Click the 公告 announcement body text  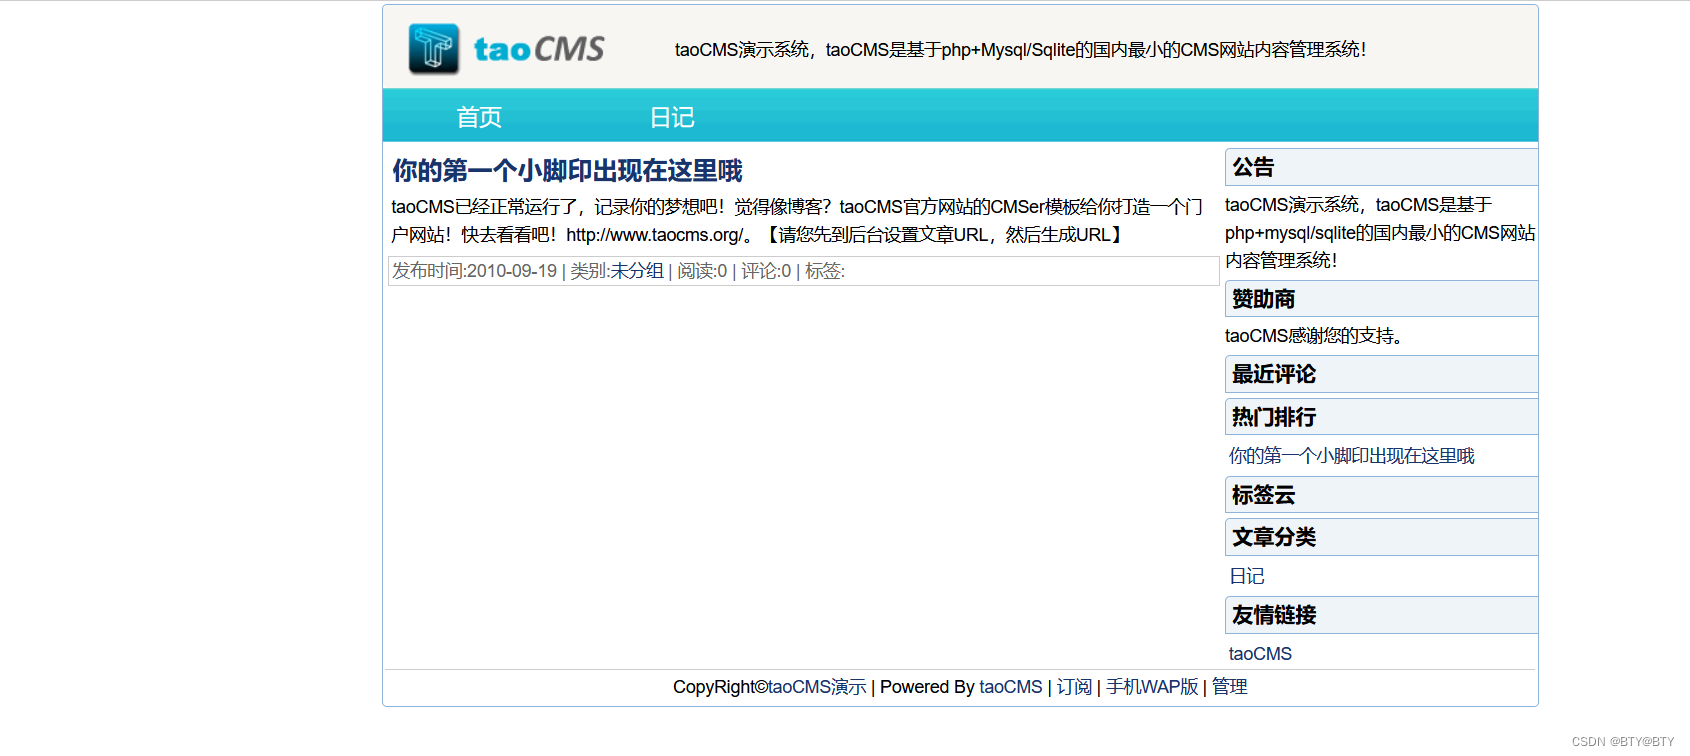pos(1380,233)
